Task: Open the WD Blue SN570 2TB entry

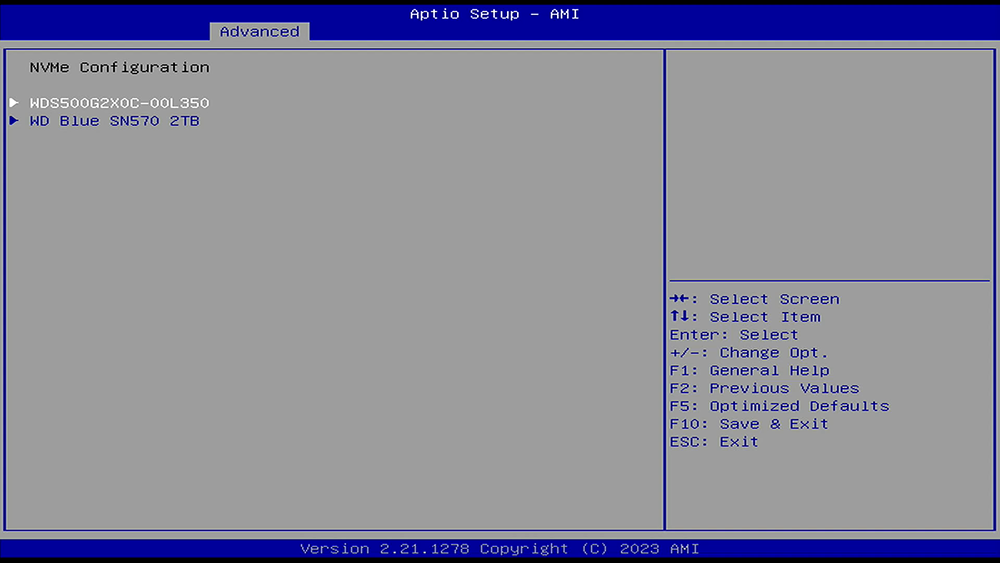Action: point(115,121)
